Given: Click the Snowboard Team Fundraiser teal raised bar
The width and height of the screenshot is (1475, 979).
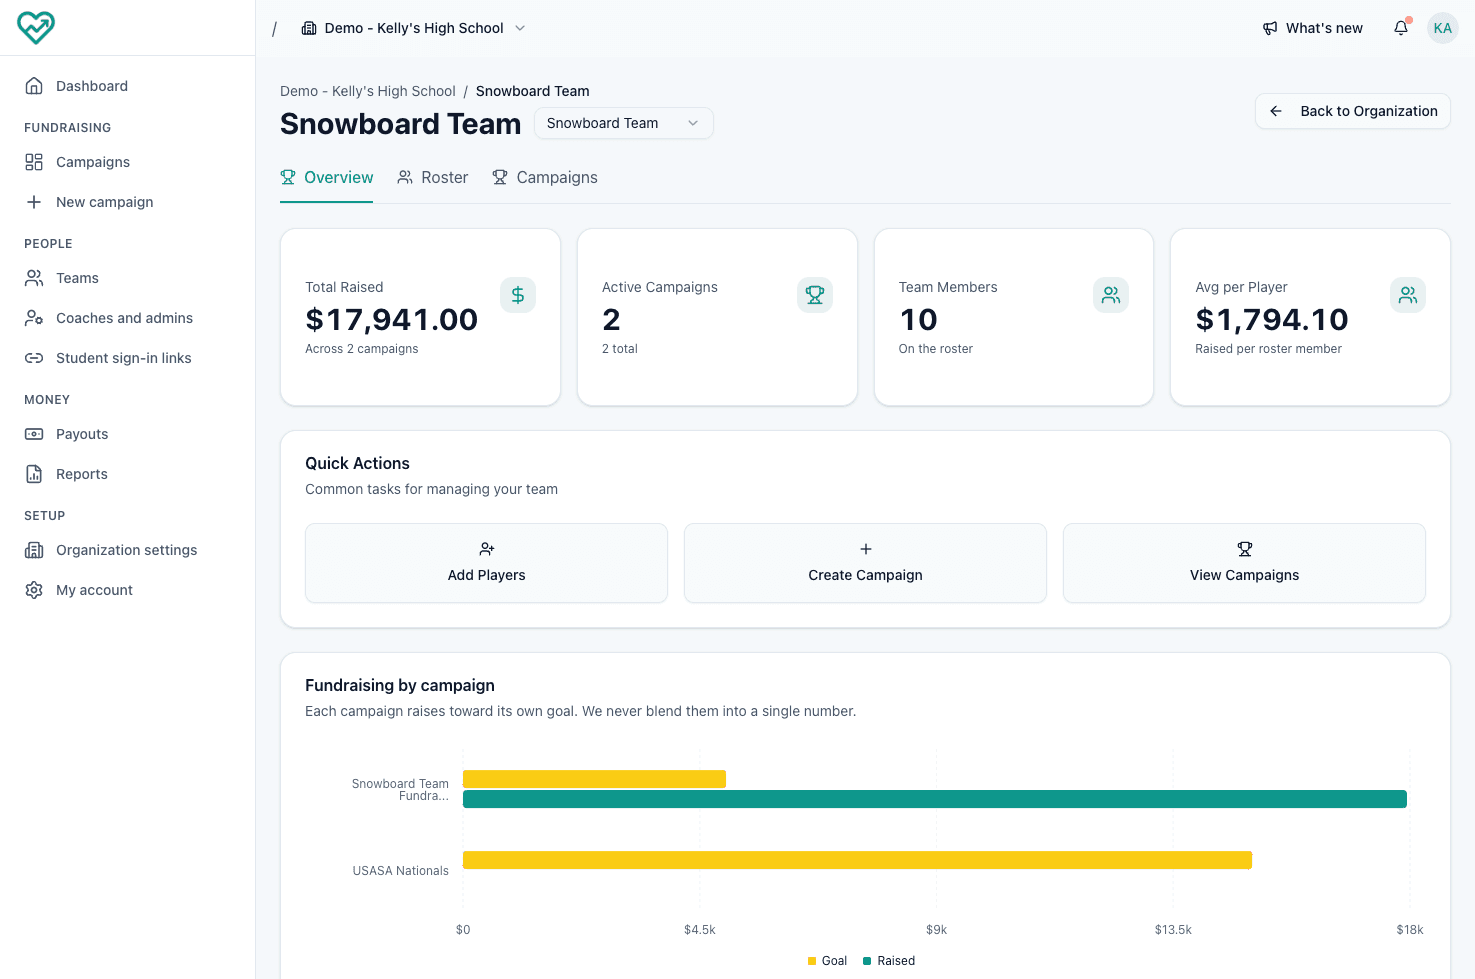Looking at the screenshot, I should click(x=935, y=799).
